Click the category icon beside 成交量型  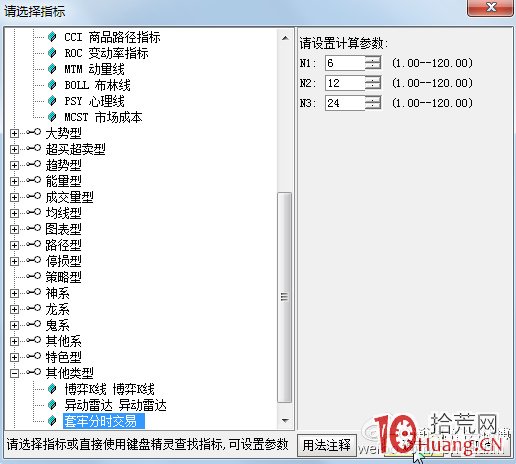[x=34, y=196]
